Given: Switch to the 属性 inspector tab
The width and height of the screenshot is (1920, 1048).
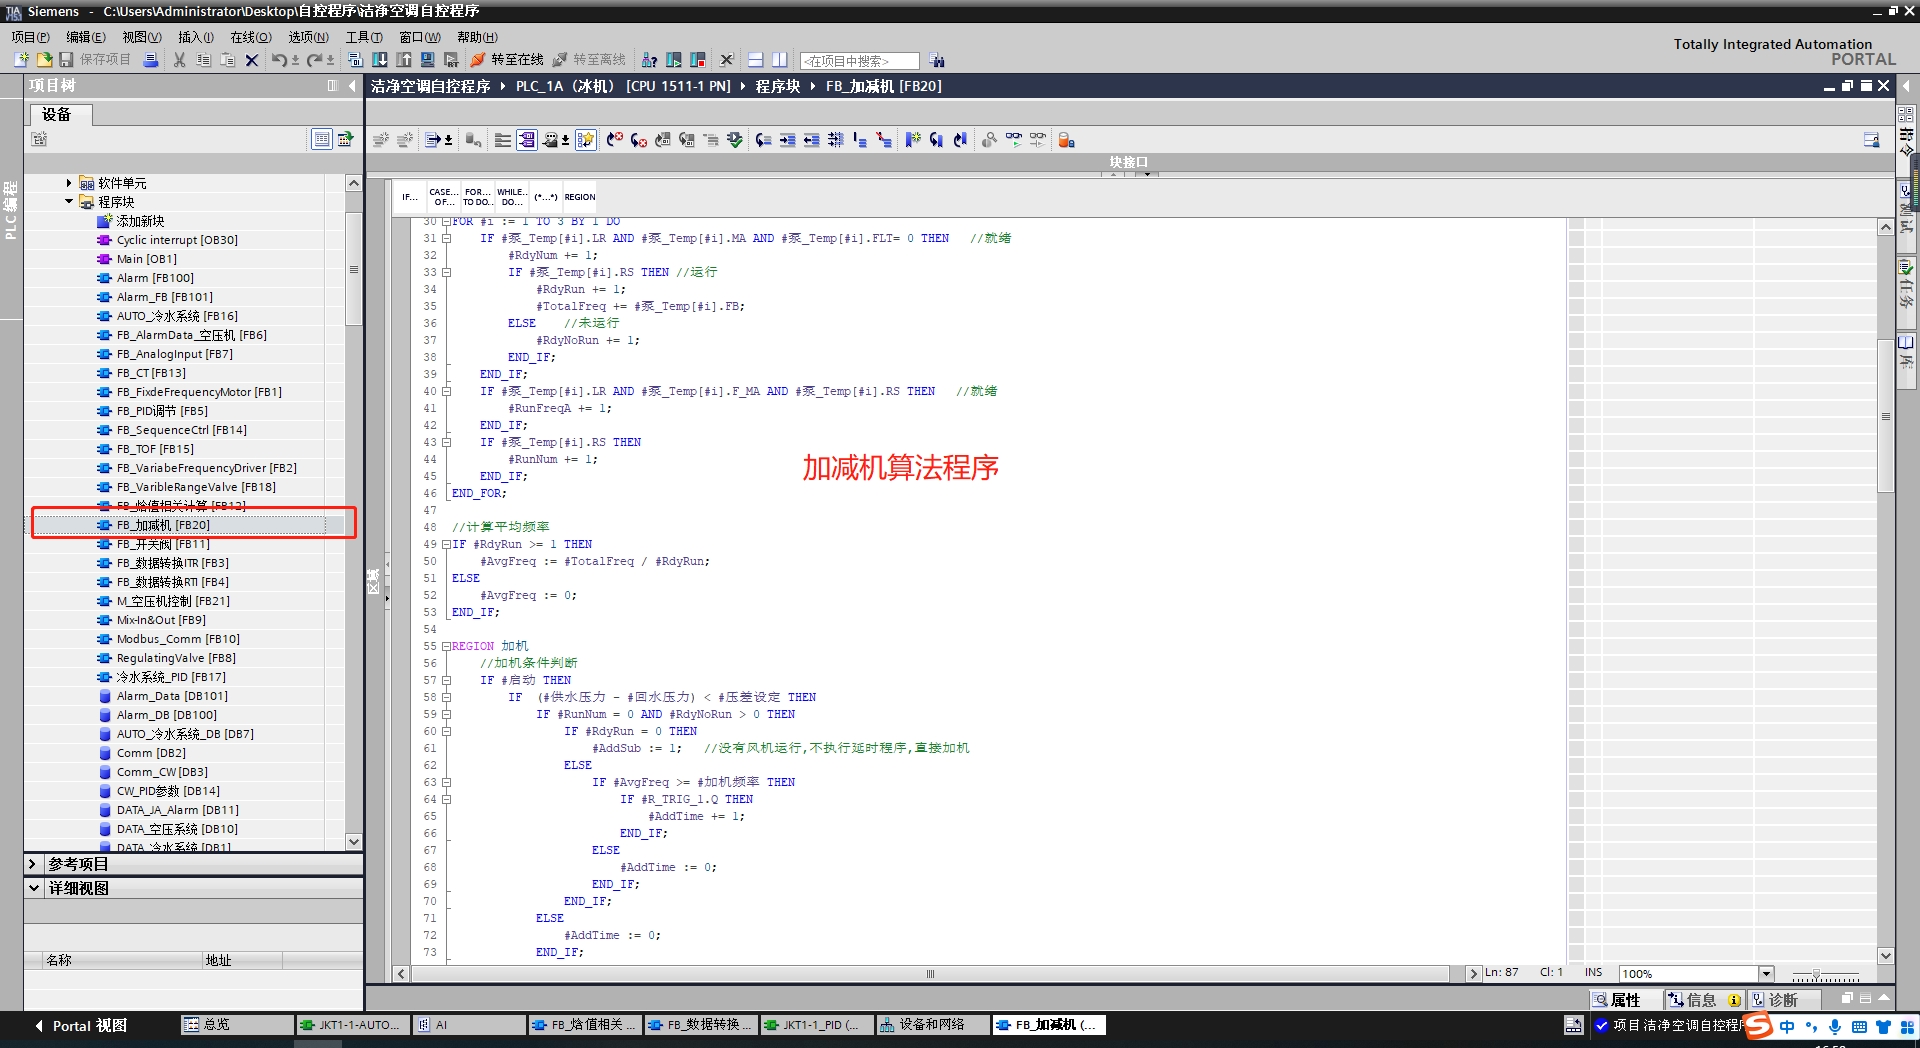Looking at the screenshot, I should 1625,1000.
